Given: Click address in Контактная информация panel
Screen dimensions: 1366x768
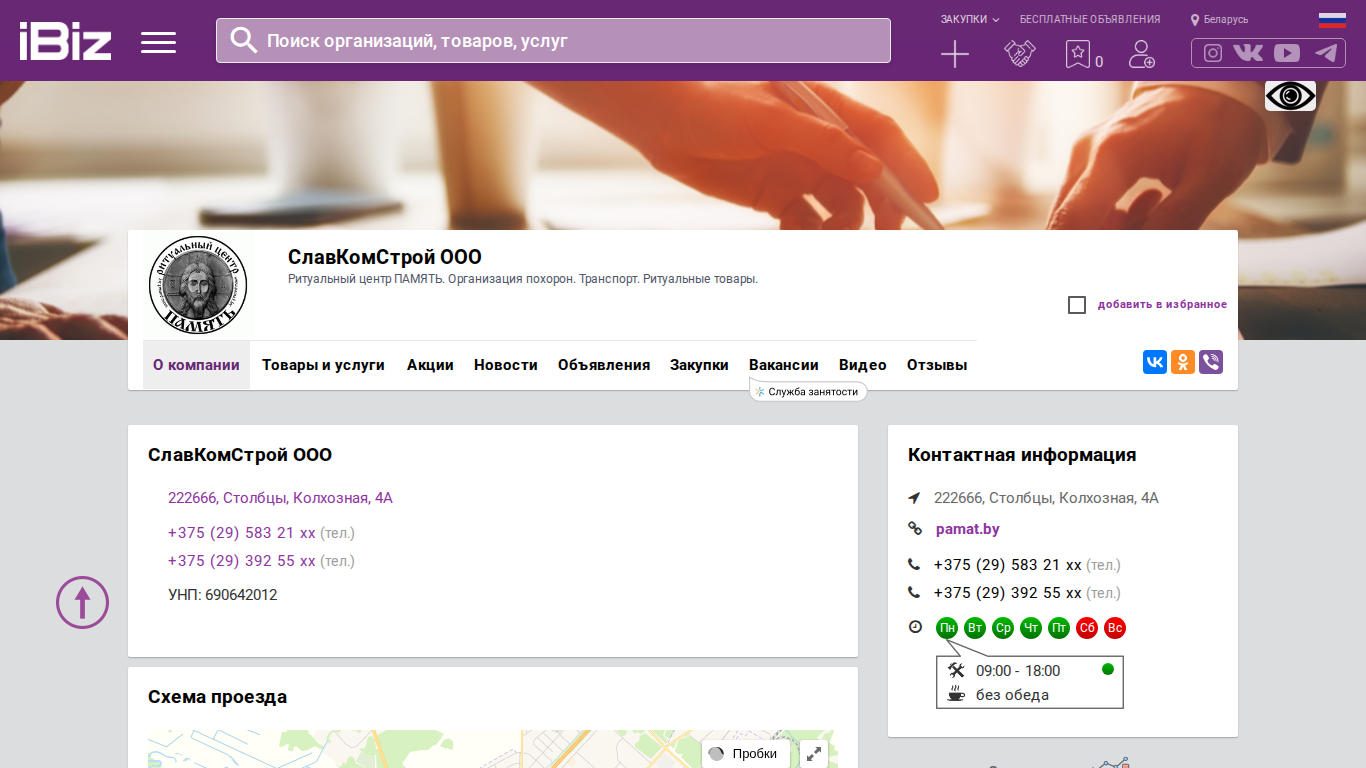Looking at the screenshot, I should [1046, 498].
